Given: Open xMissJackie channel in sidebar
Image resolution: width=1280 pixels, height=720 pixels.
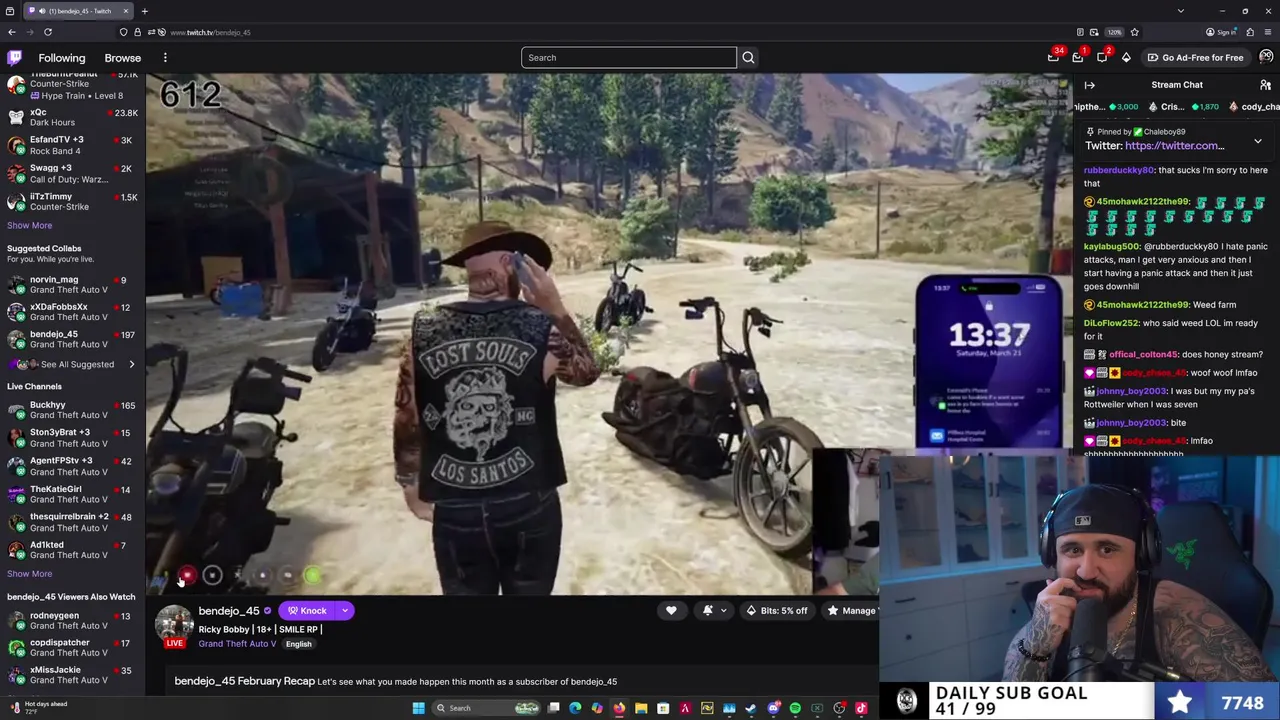Looking at the screenshot, I should [70, 675].
